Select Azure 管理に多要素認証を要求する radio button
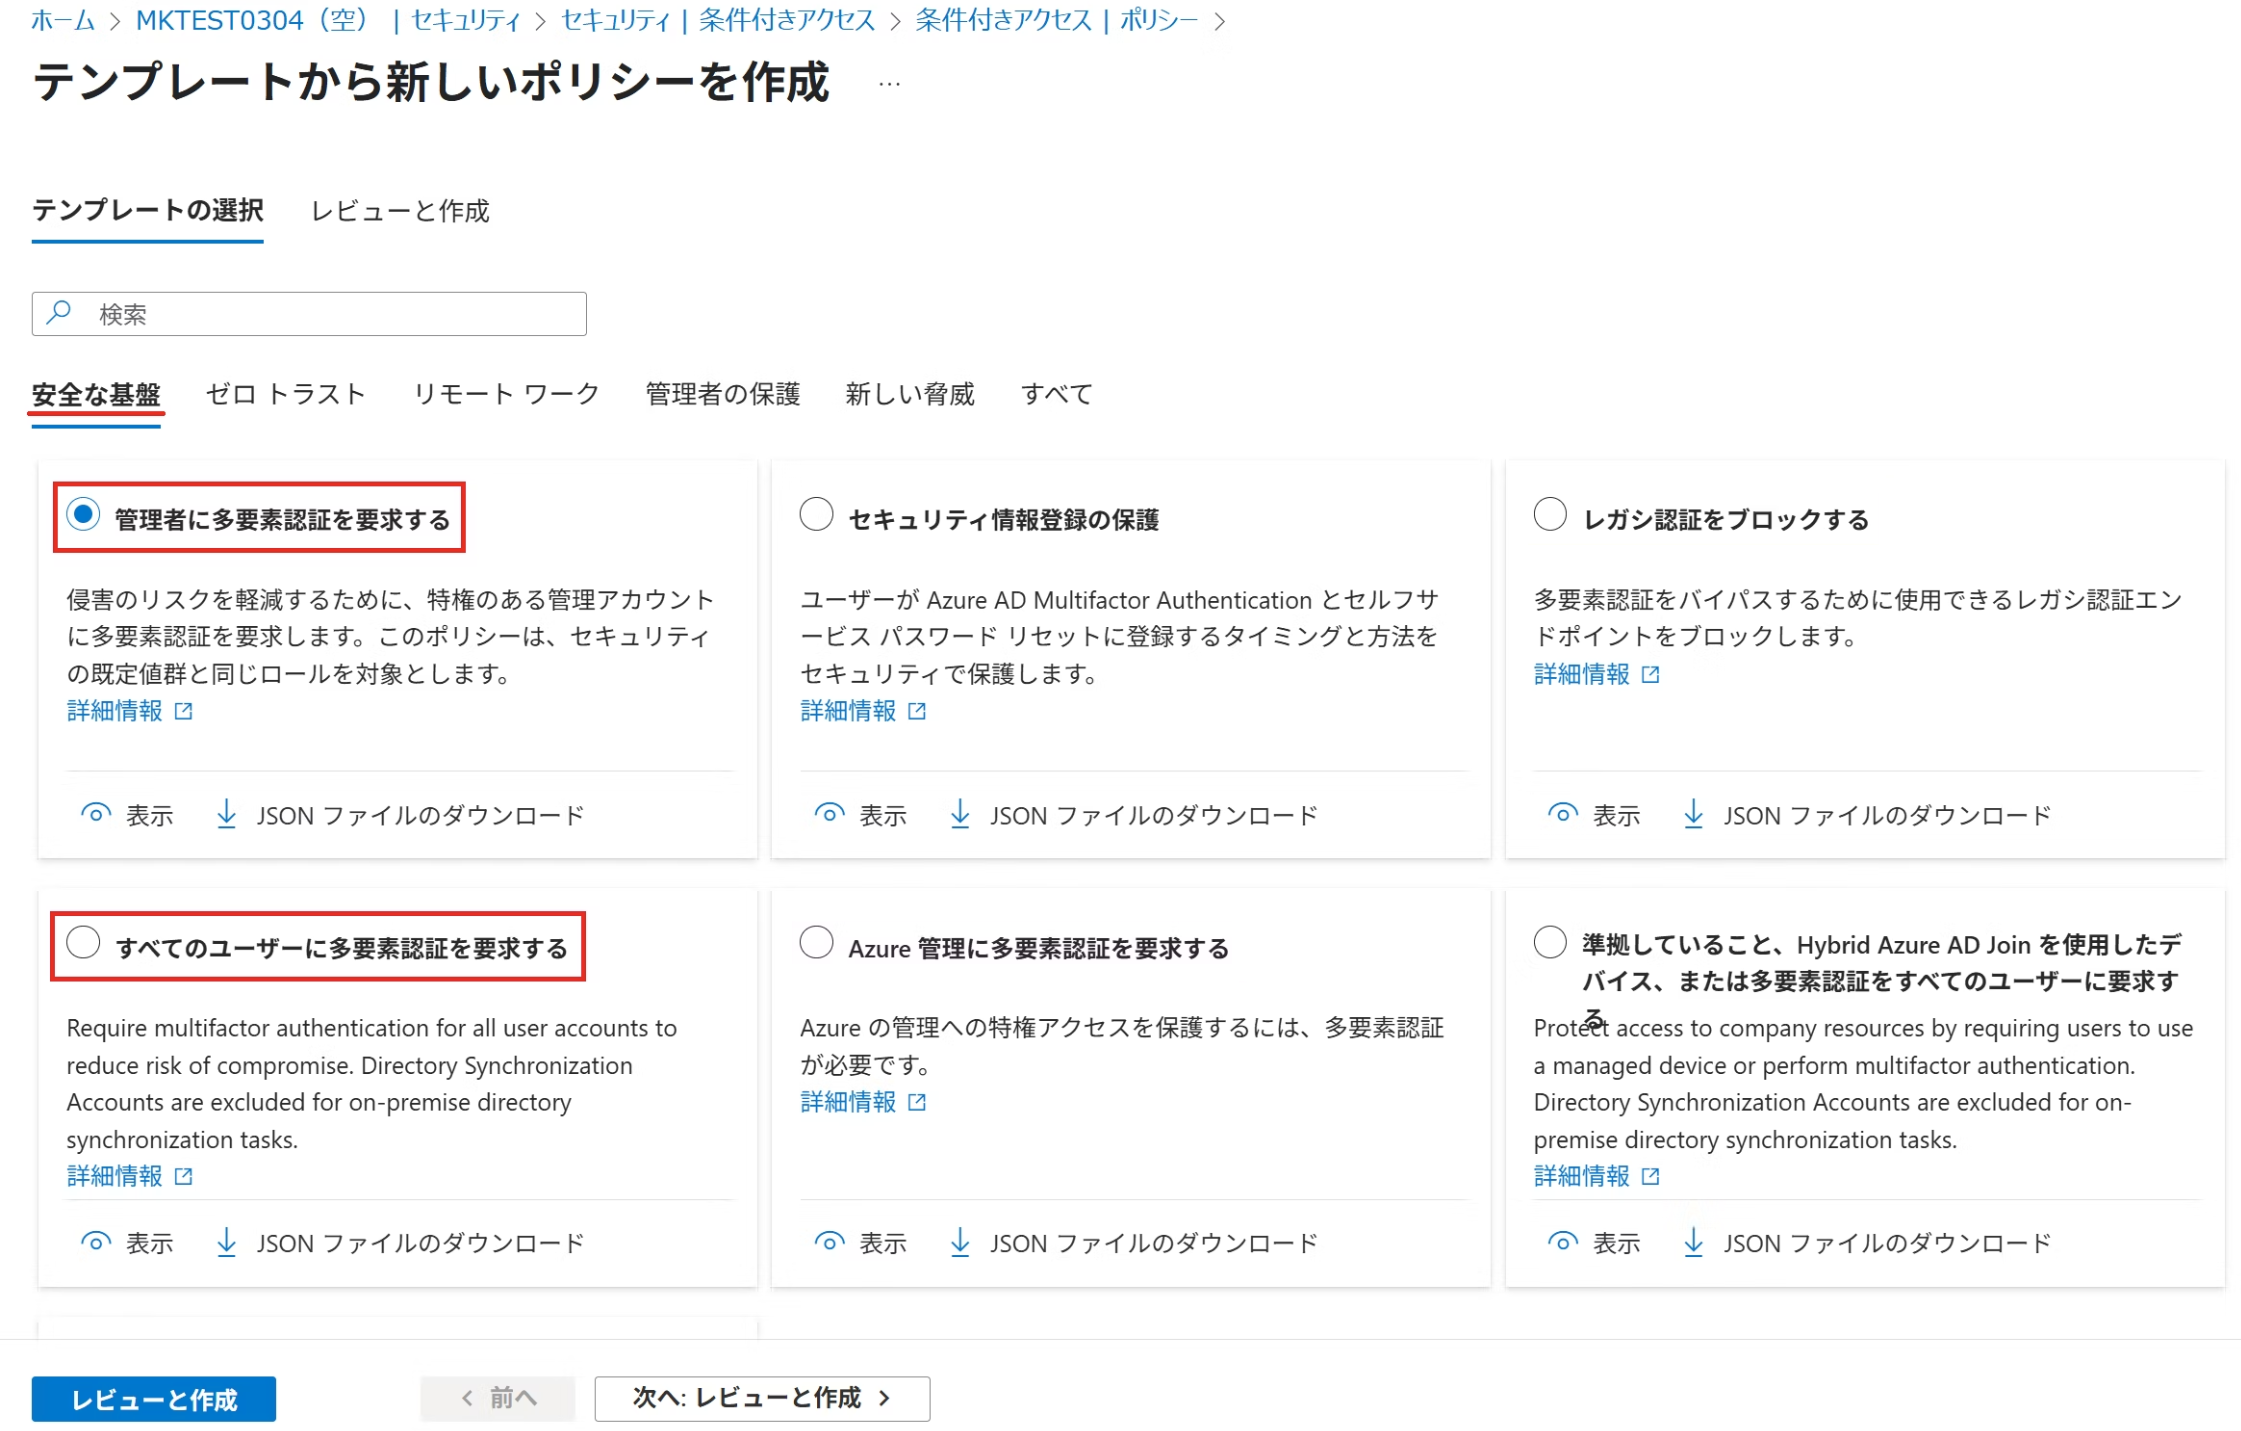Image resolution: width=2241 pixels, height=1431 pixels. [816, 942]
